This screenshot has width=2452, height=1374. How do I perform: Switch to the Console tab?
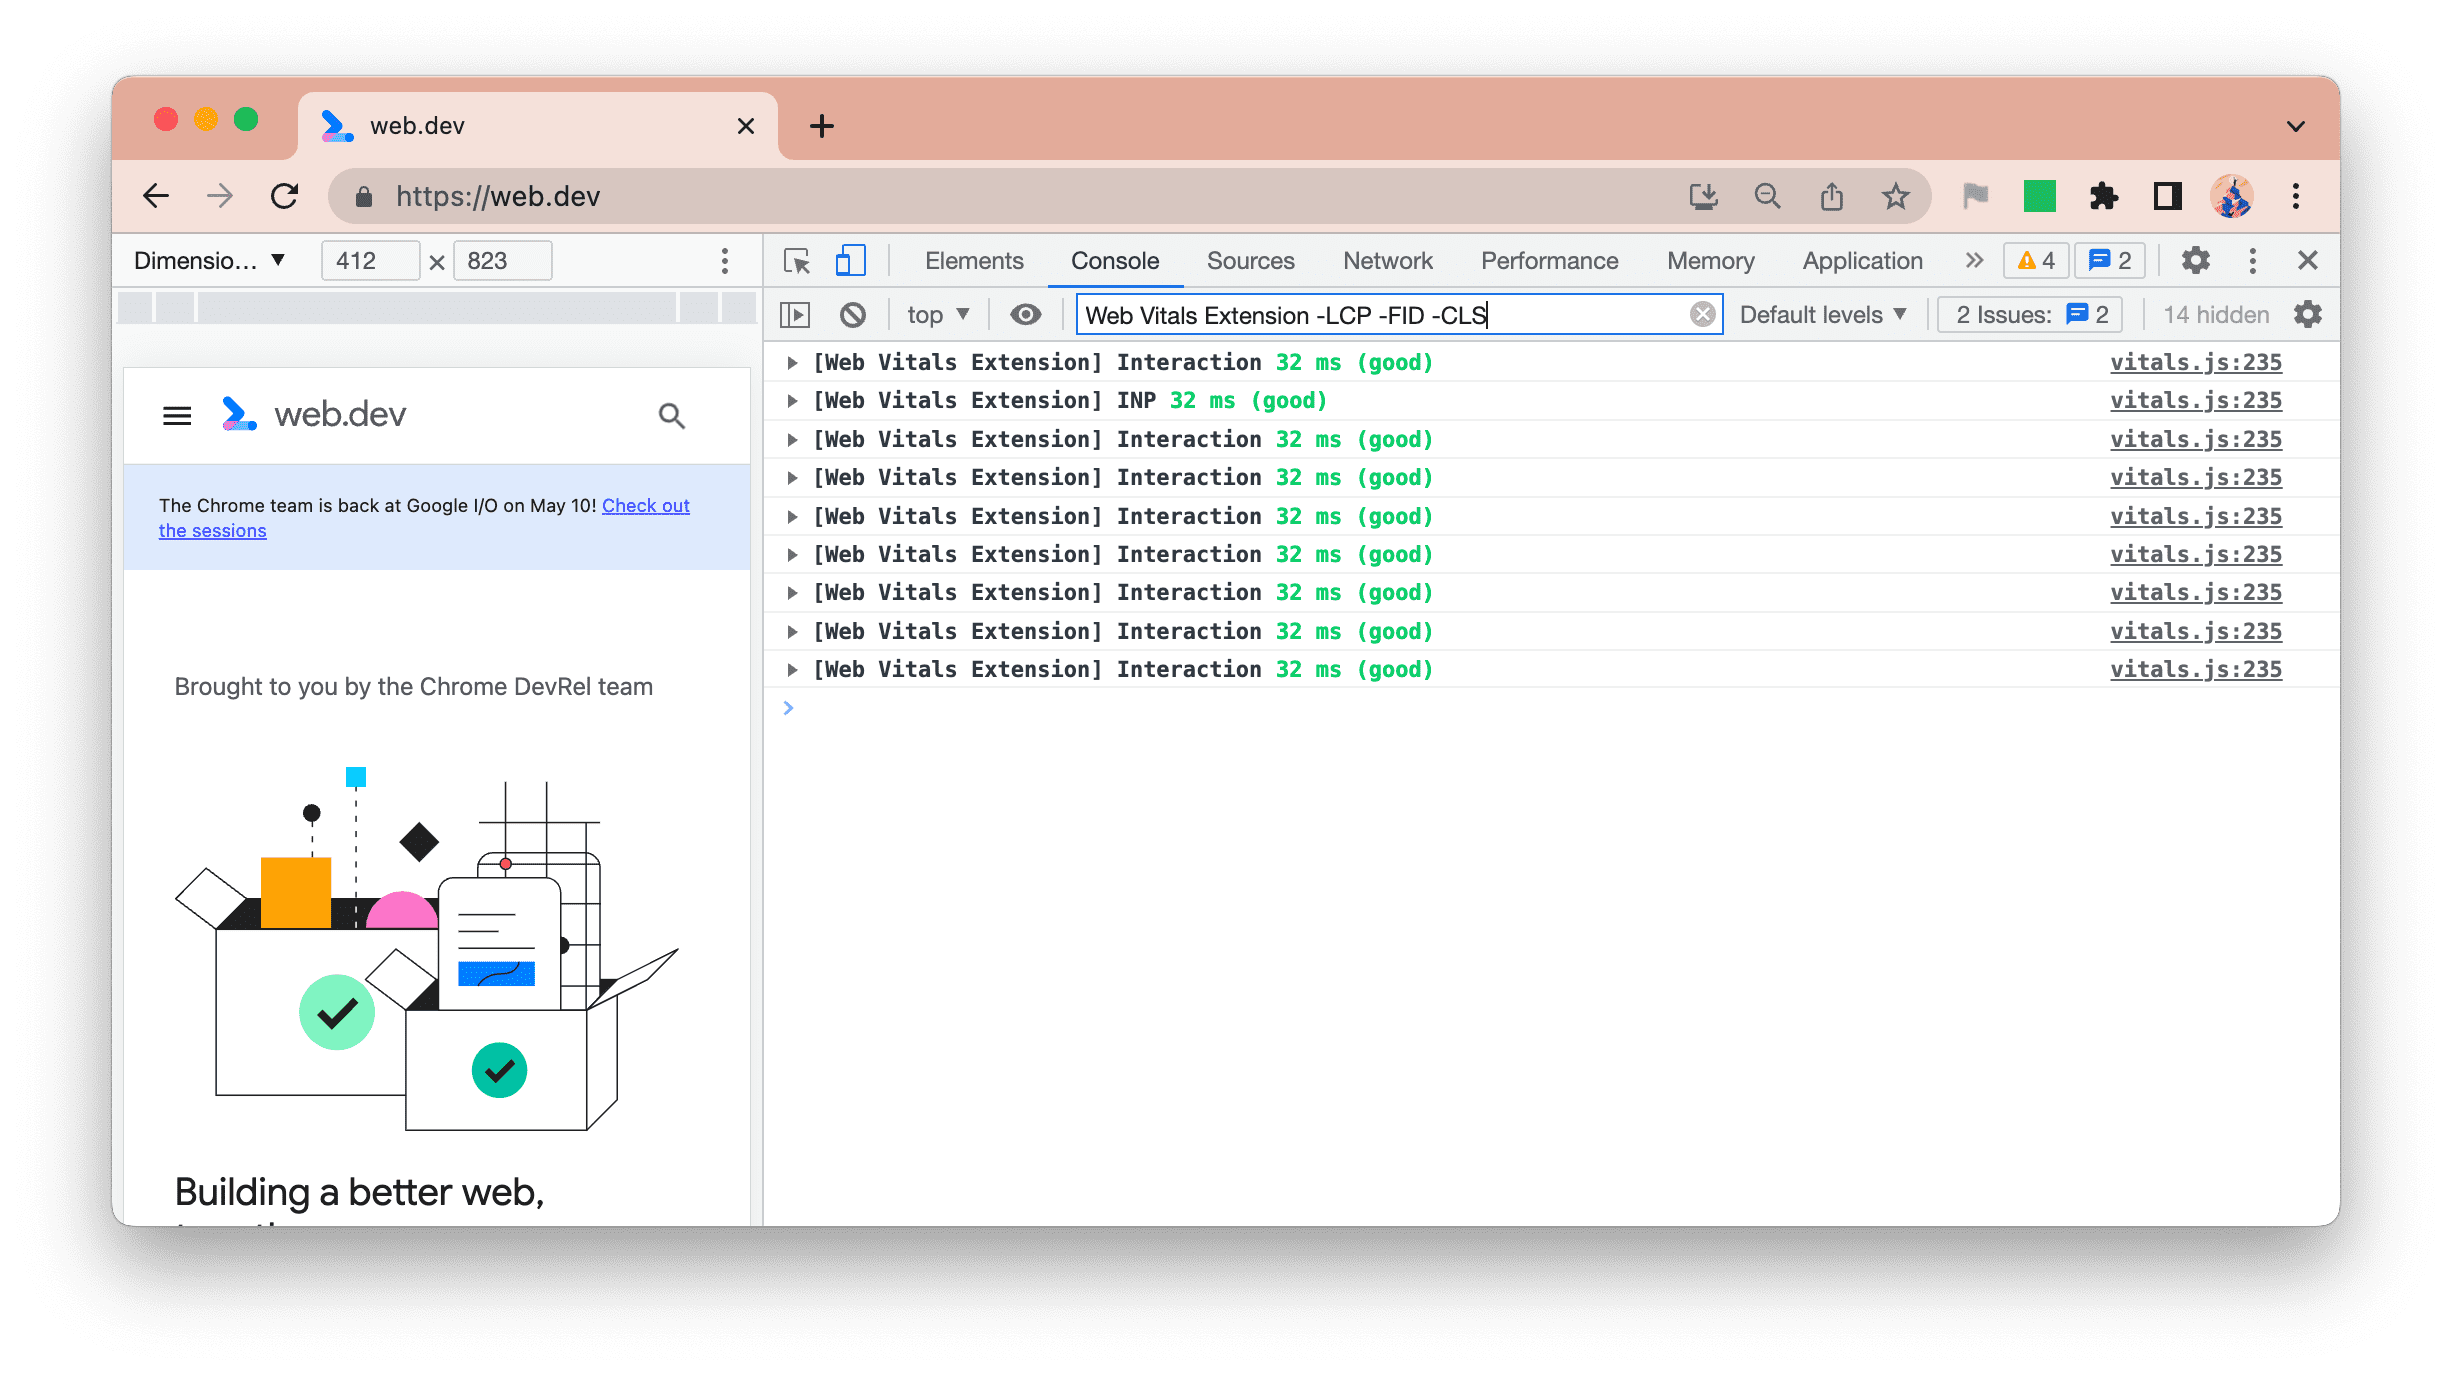click(1115, 259)
